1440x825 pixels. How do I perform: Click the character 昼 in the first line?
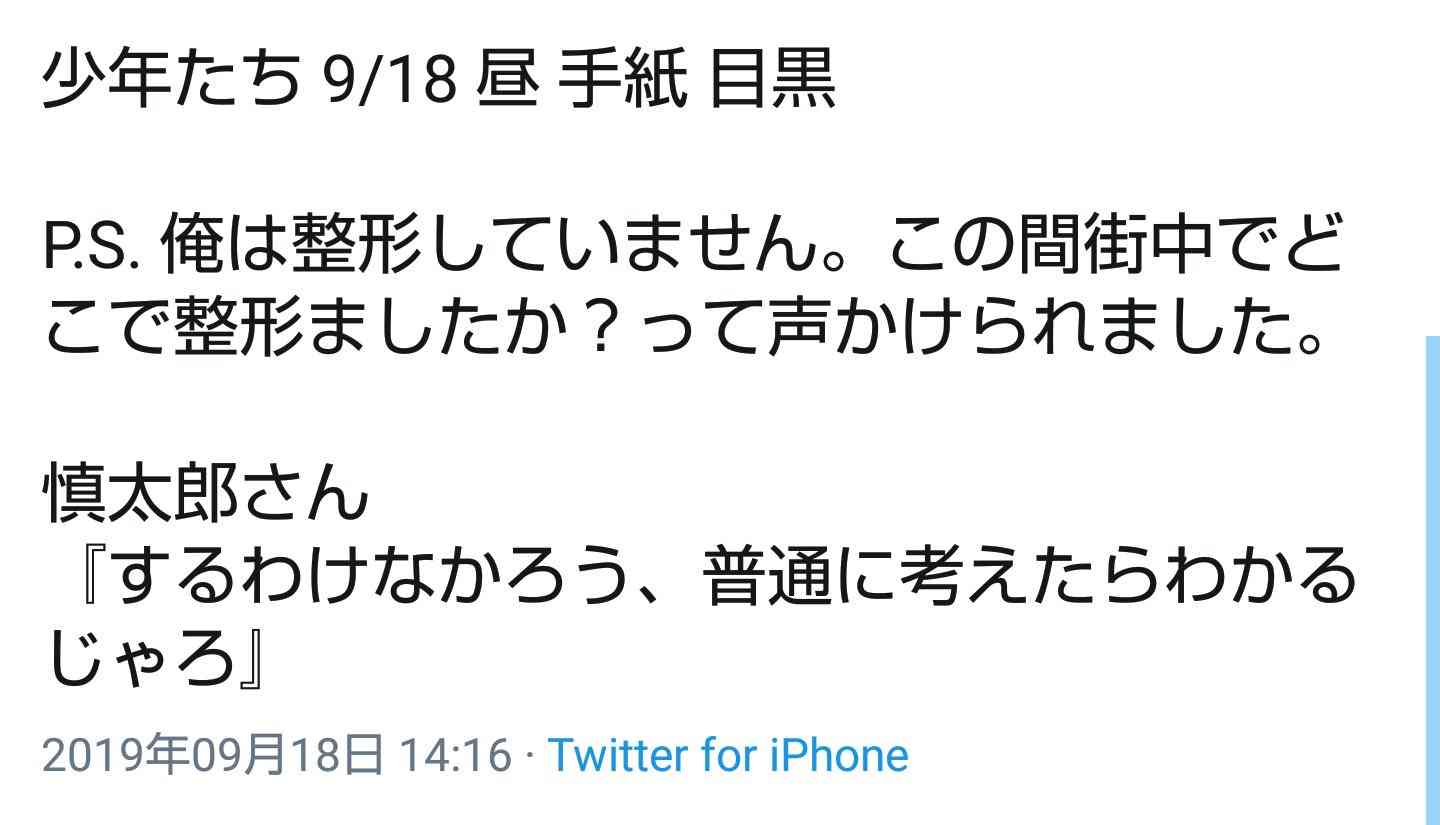click(x=509, y=81)
